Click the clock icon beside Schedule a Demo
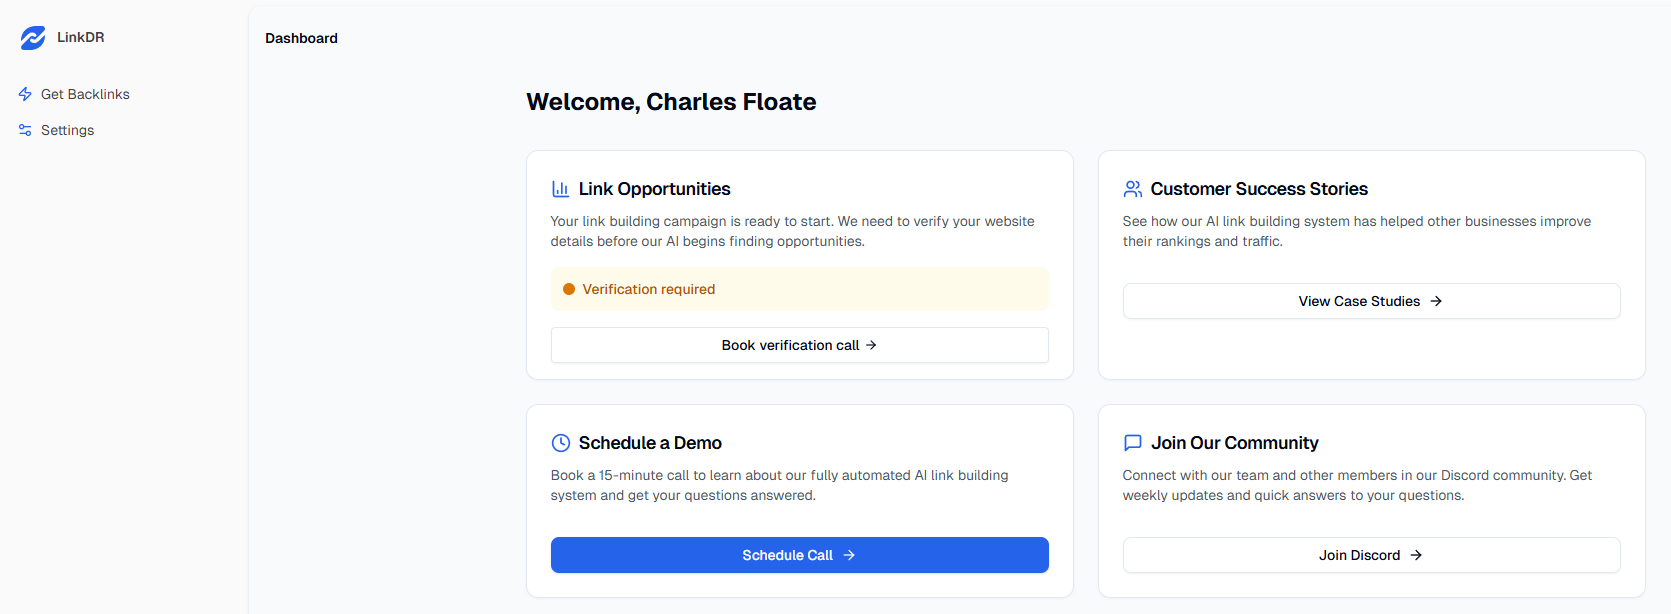Viewport: 1671px width, 614px height. 561,443
